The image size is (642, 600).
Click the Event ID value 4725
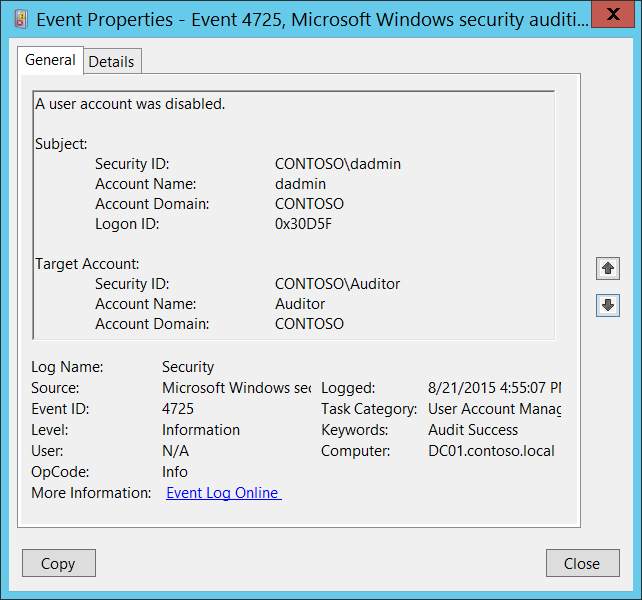point(178,409)
